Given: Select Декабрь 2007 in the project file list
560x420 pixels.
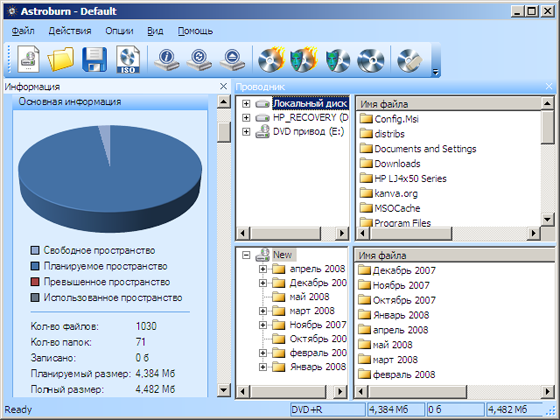Looking at the screenshot, I should pyautogui.click(x=404, y=271).
